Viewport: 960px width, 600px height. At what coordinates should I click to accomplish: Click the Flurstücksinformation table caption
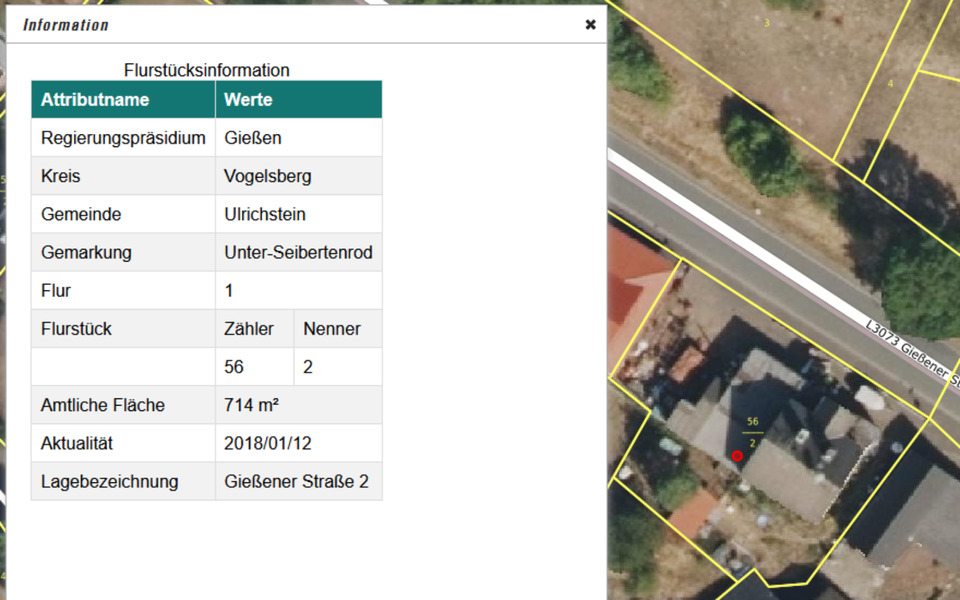click(206, 70)
